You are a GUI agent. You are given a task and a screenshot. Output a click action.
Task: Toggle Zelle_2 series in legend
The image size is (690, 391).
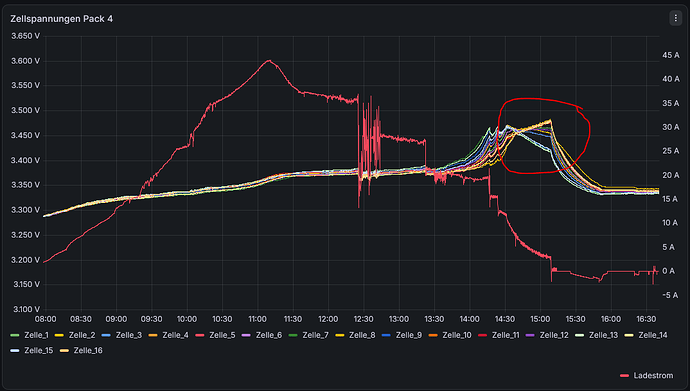pos(75,335)
